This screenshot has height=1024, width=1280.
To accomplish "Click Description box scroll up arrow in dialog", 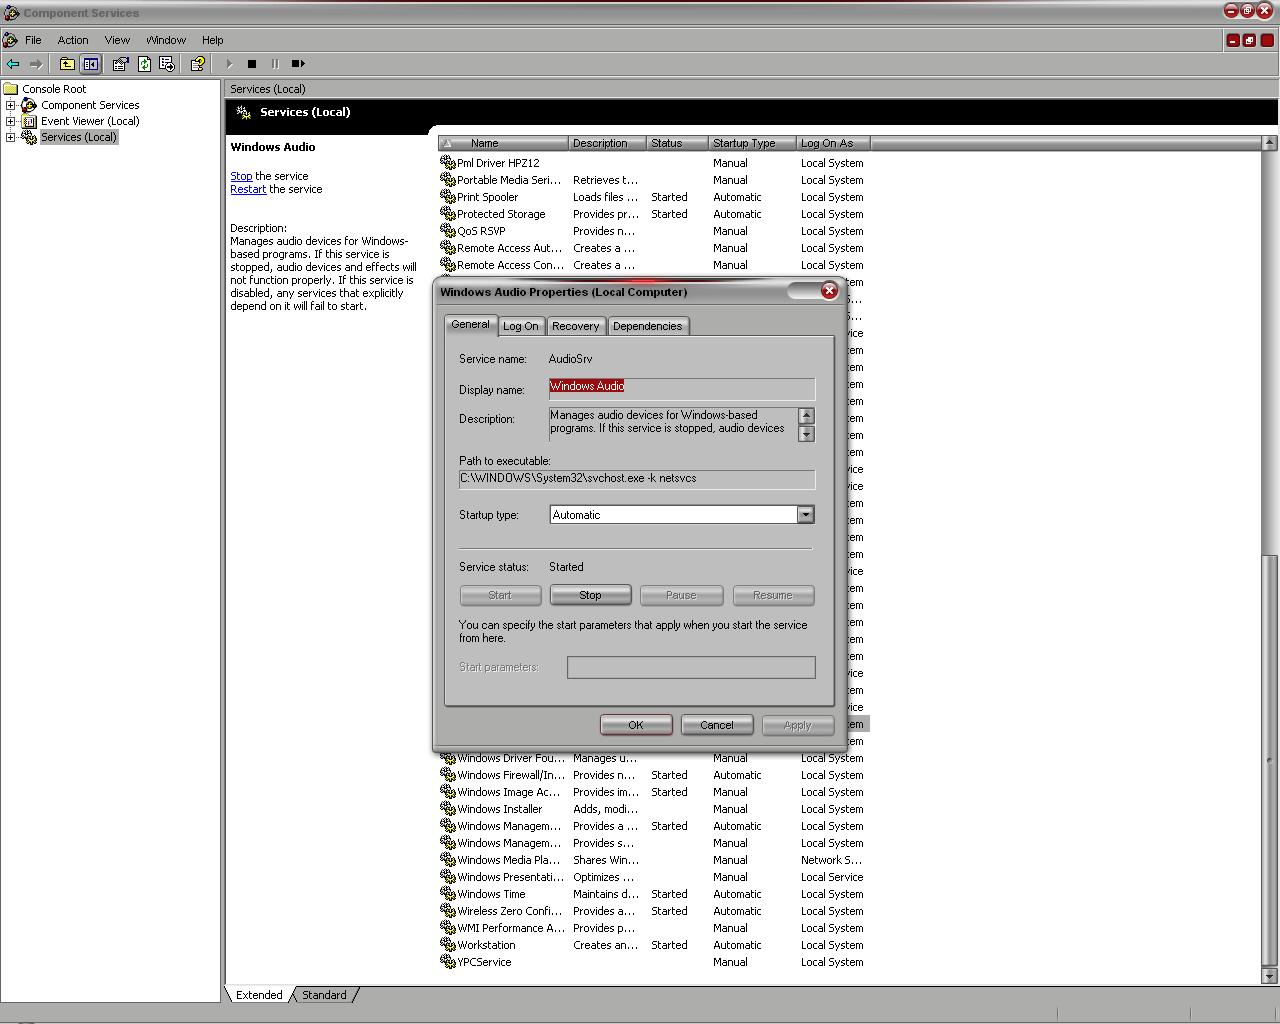I will 806,416.
